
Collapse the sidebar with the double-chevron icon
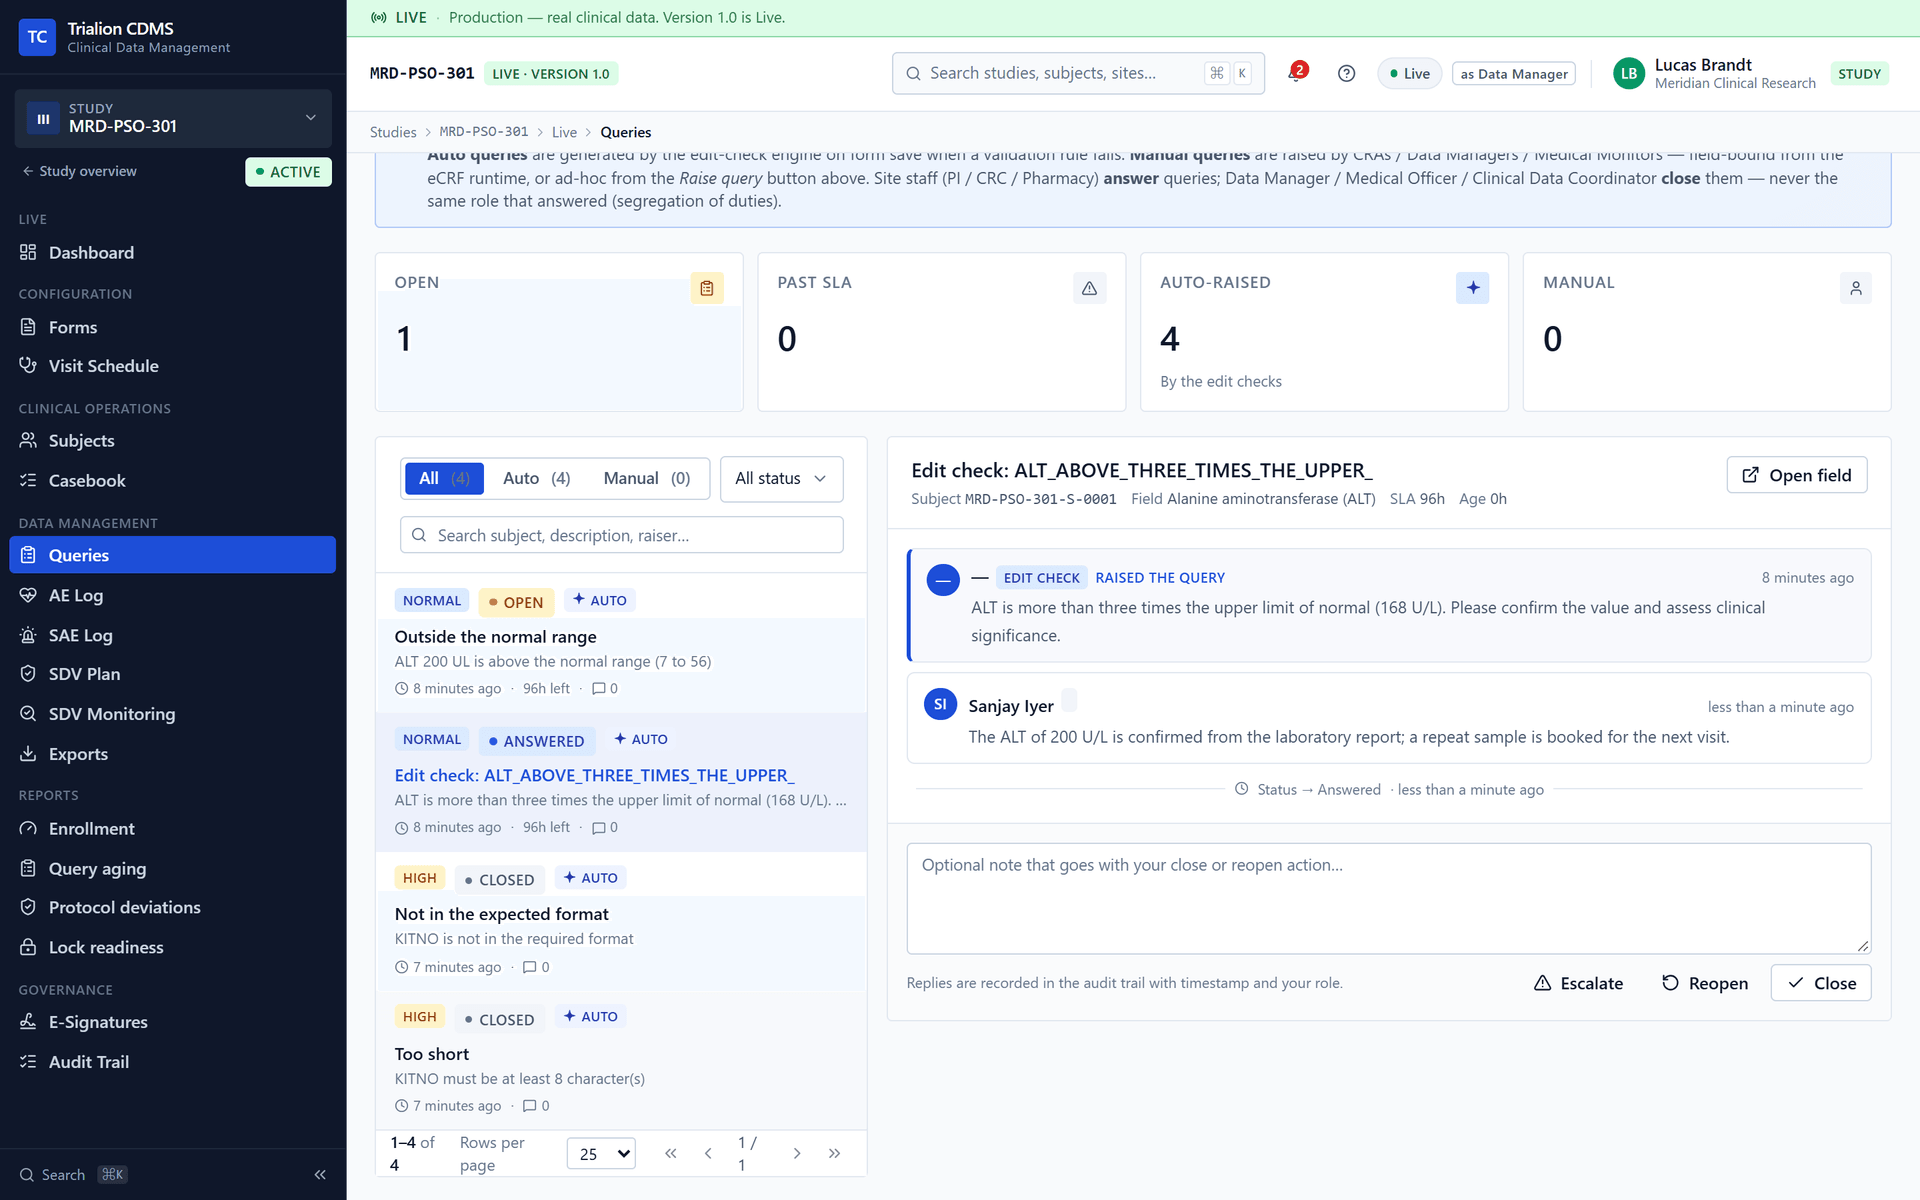[x=320, y=1175]
